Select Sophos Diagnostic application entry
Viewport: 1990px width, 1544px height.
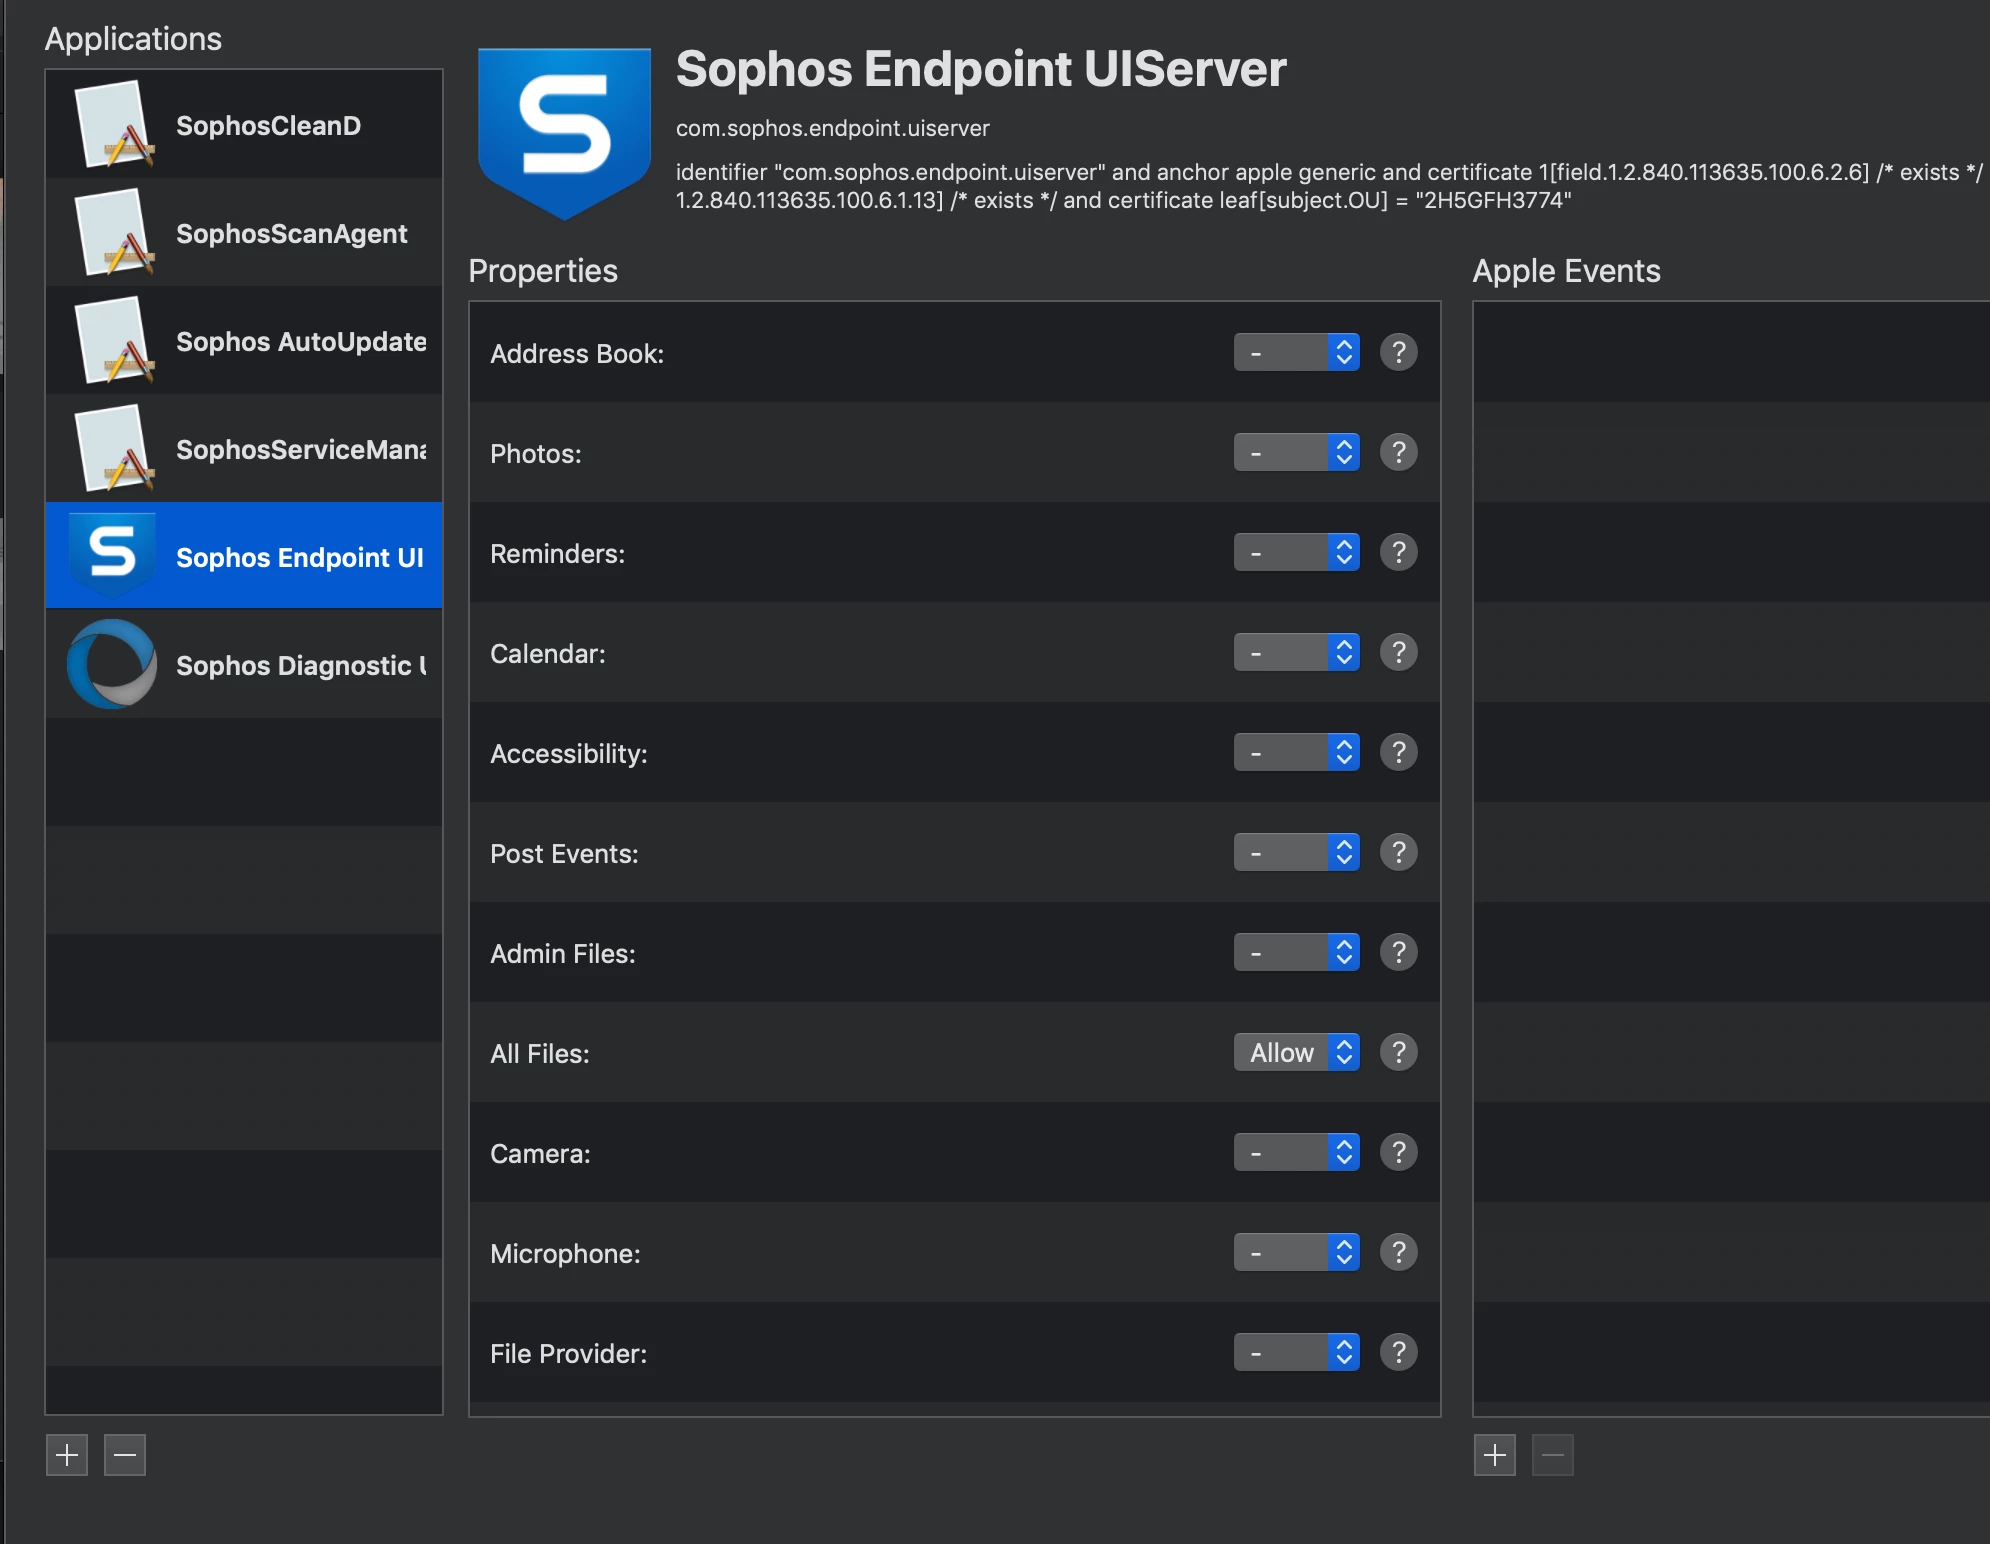click(244, 665)
